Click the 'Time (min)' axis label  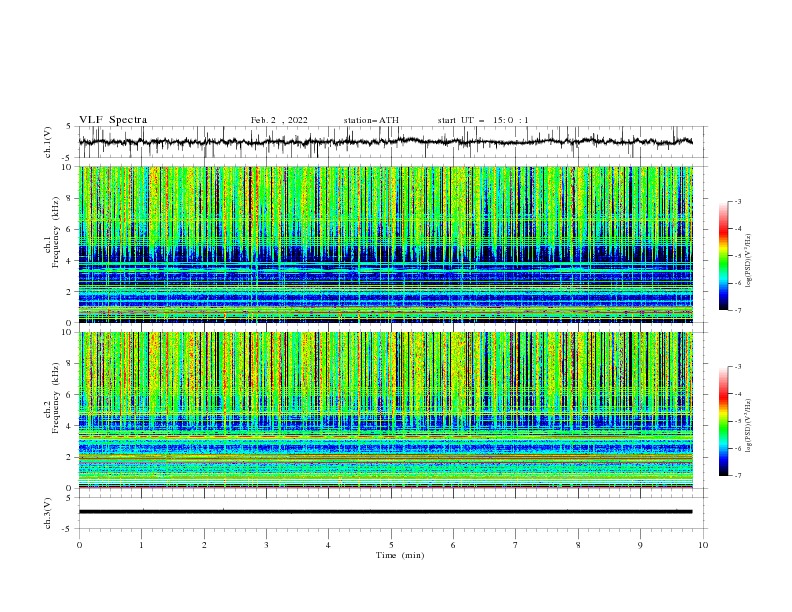tap(400, 555)
